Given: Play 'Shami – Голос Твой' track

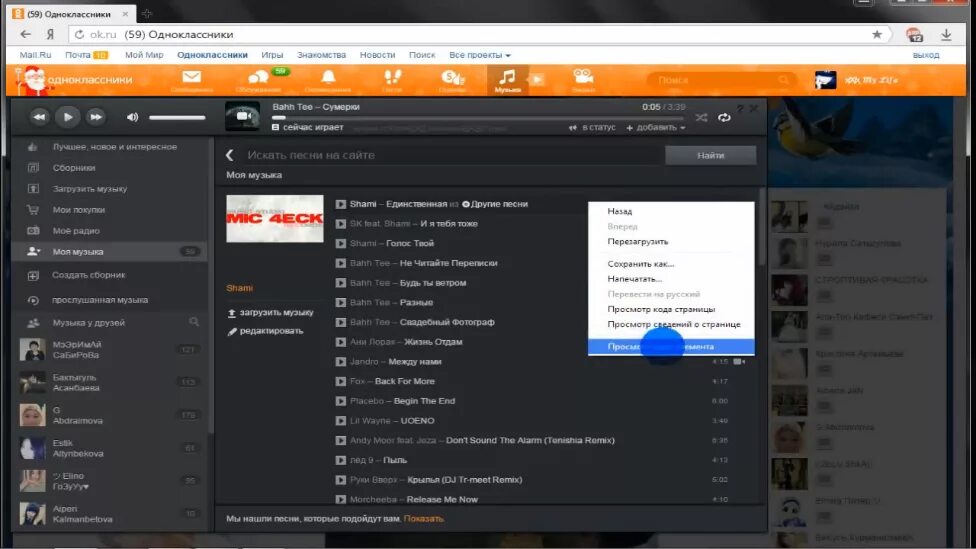Looking at the screenshot, I should click(x=340, y=243).
